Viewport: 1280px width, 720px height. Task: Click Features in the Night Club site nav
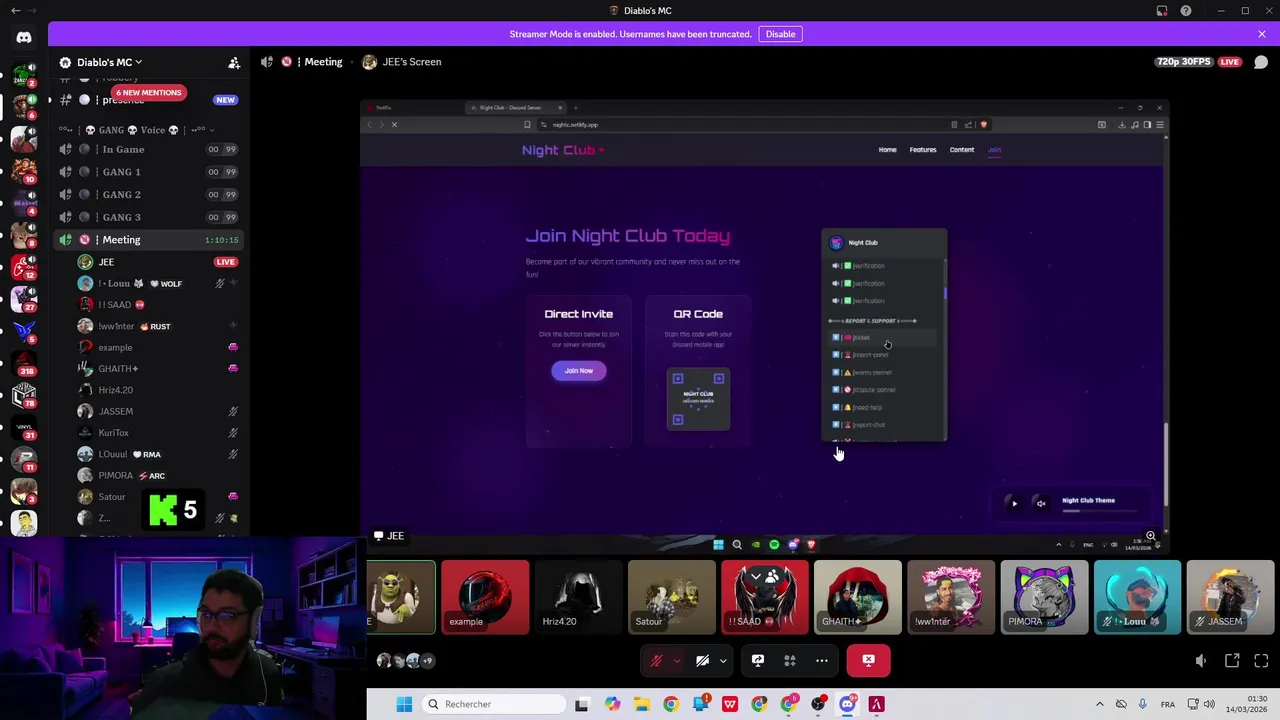(923, 150)
